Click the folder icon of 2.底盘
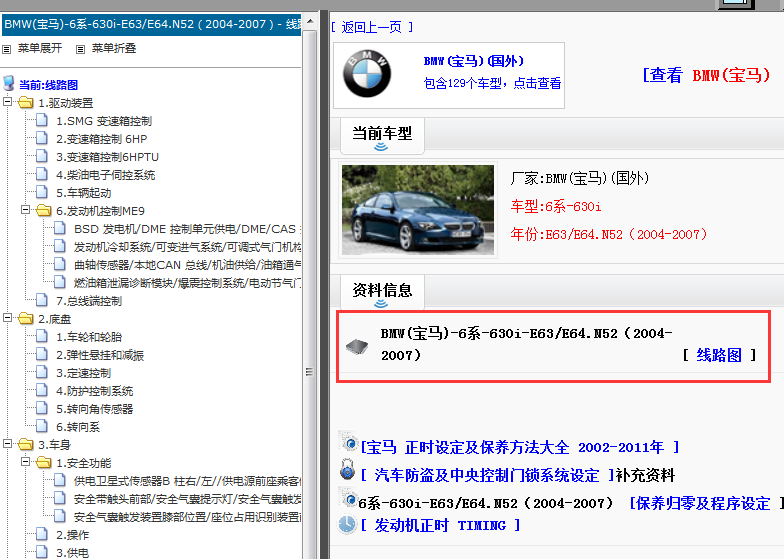The width and height of the screenshot is (784, 559). [x=26, y=319]
